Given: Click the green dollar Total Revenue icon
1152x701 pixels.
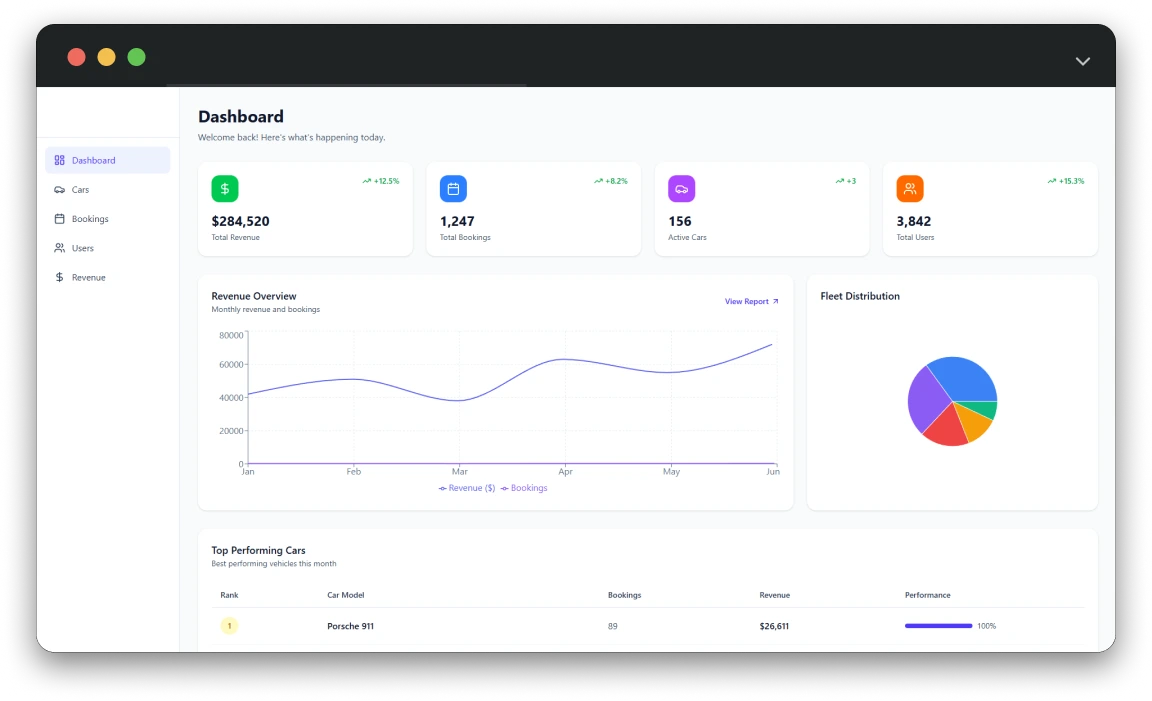Looking at the screenshot, I should [x=225, y=189].
